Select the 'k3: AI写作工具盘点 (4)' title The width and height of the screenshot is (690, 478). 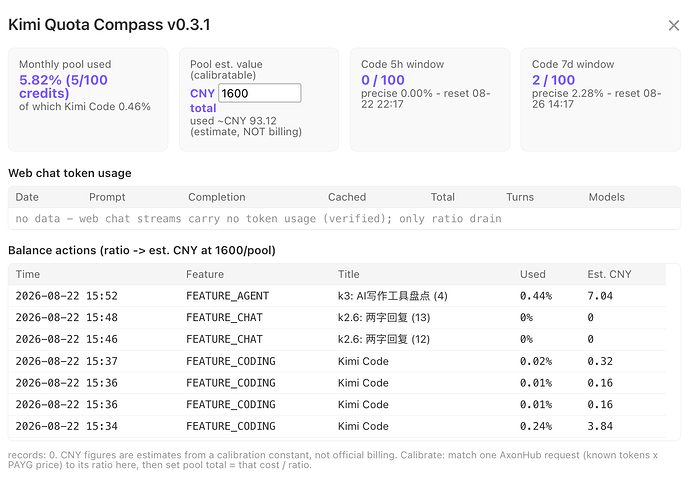click(x=393, y=296)
